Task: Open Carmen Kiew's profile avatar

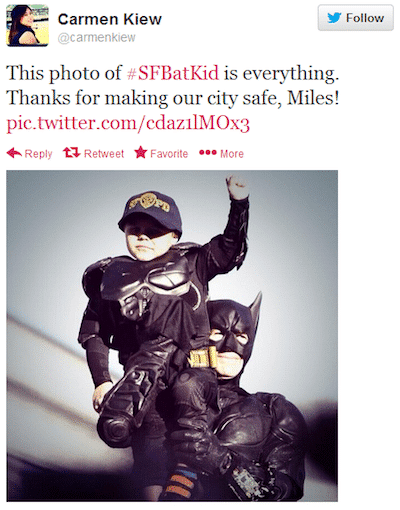Action: click(27, 26)
